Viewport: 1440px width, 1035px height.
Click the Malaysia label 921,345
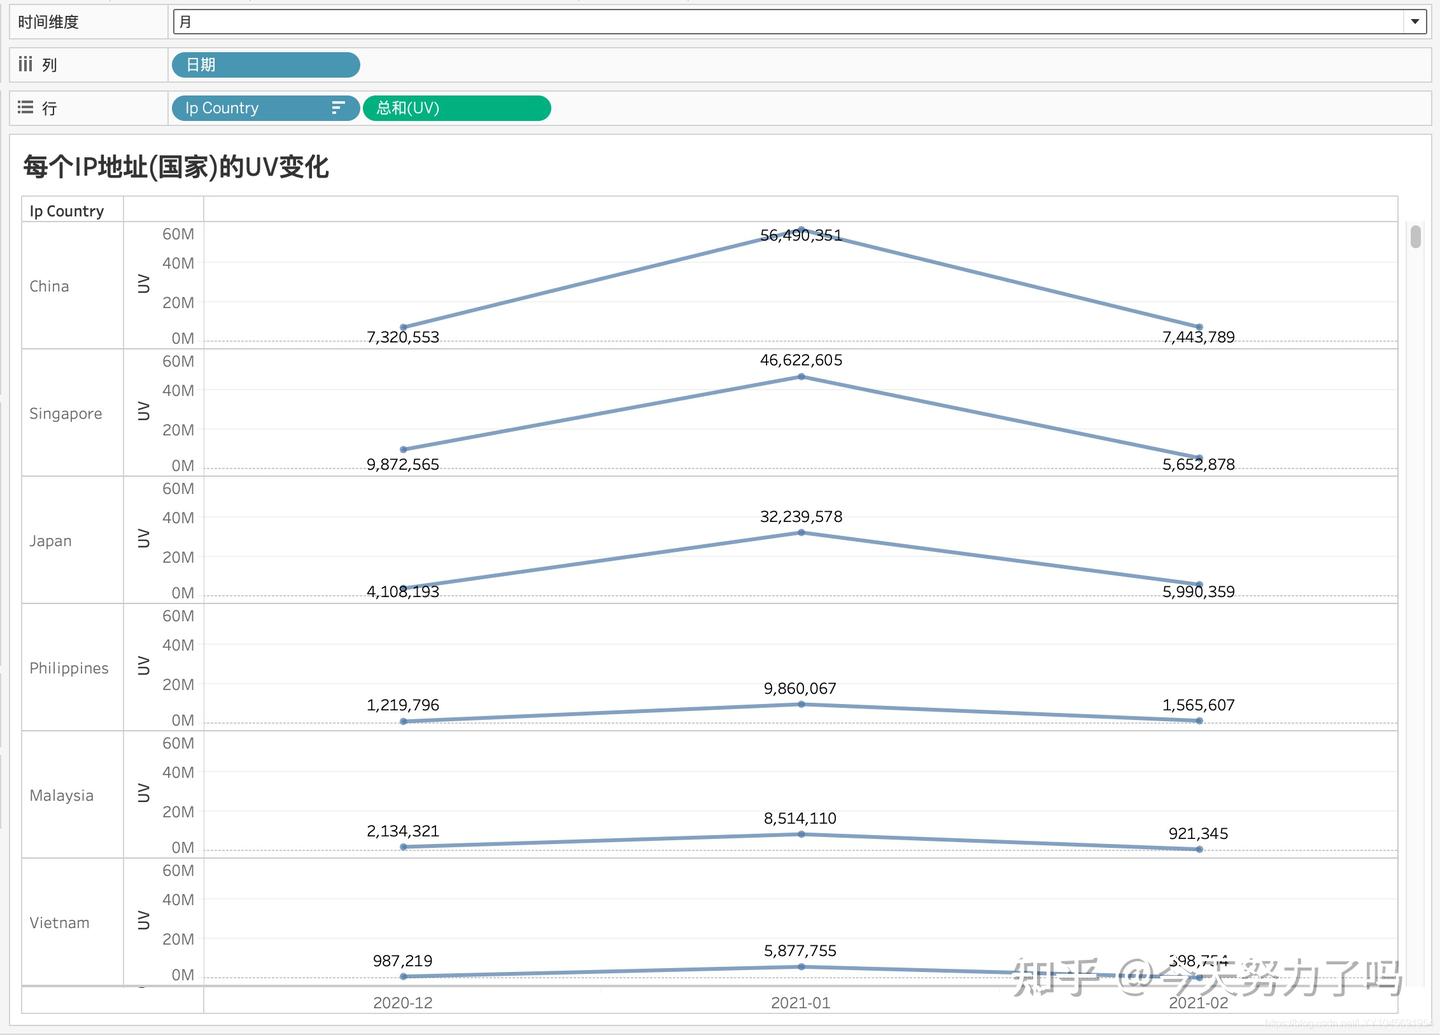click(x=1198, y=833)
